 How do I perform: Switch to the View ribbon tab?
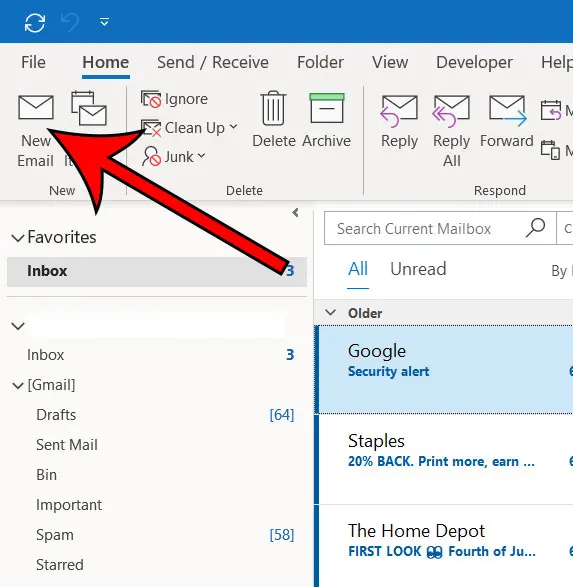click(x=390, y=62)
